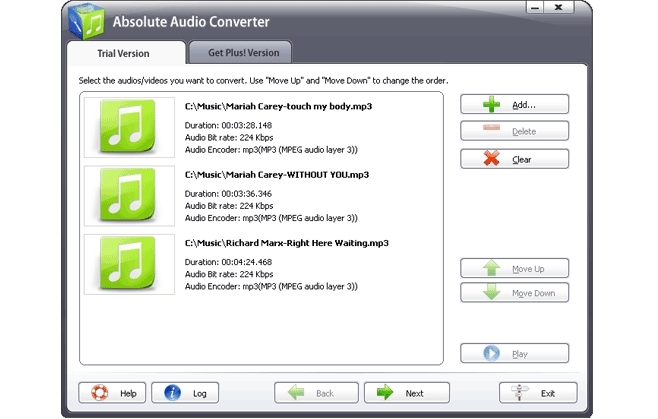This screenshot has height=419, width=658.
Task: Click the green left arrow Back icon
Action: click(x=296, y=393)
